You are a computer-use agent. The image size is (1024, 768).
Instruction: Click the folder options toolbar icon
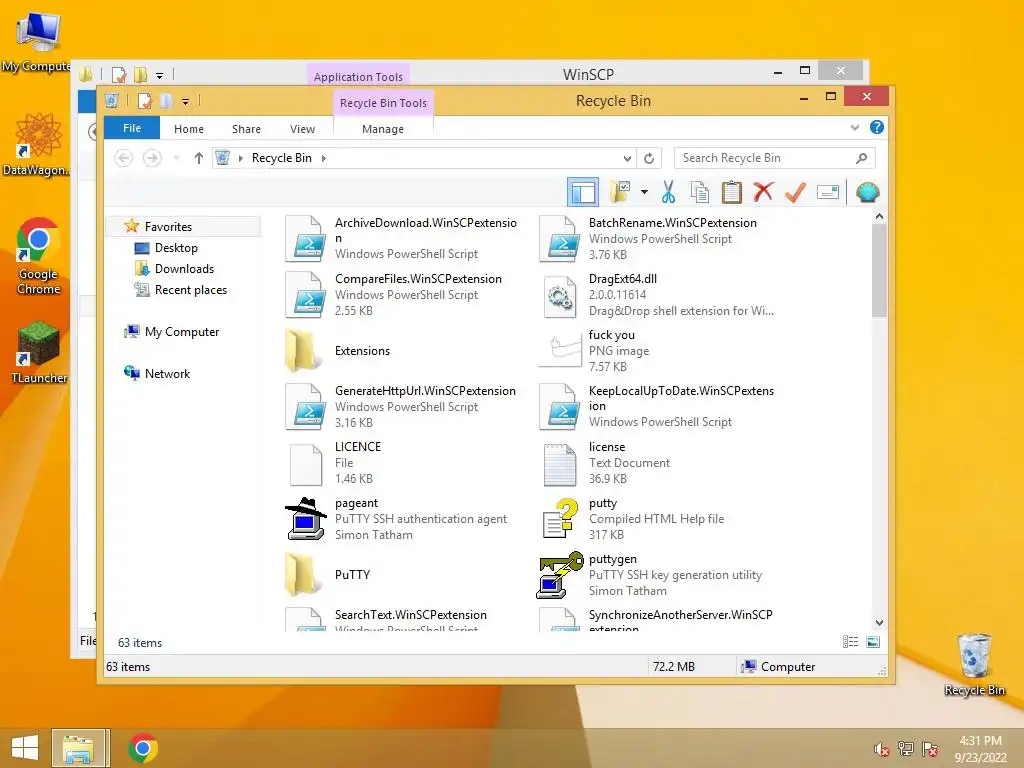point(620,192)
